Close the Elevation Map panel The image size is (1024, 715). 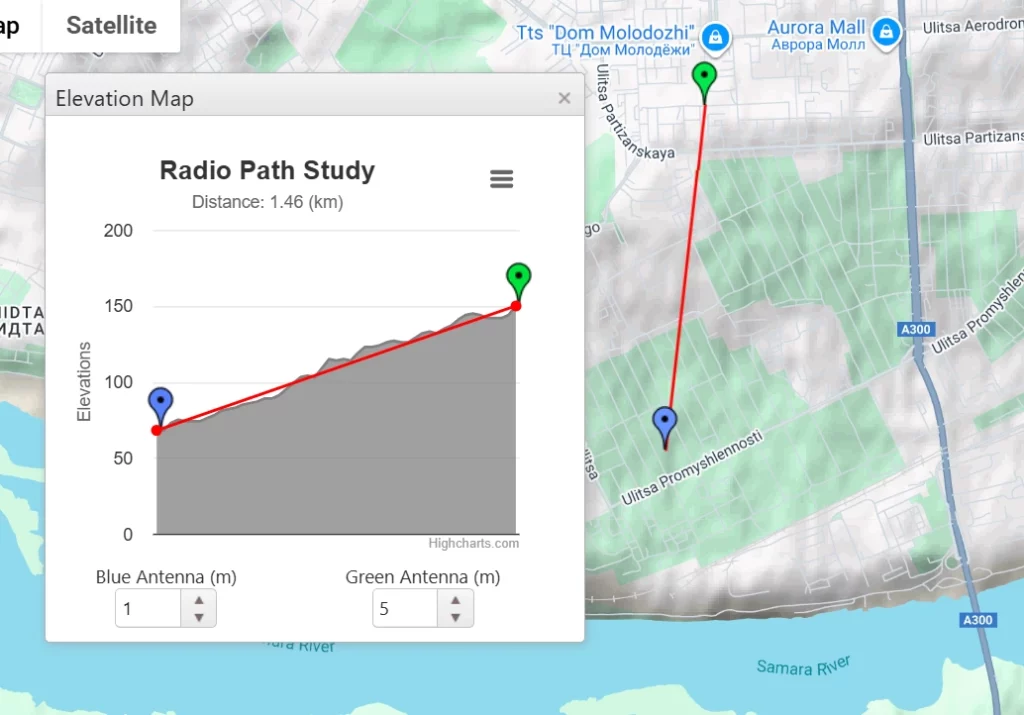(x=564, y=98)
